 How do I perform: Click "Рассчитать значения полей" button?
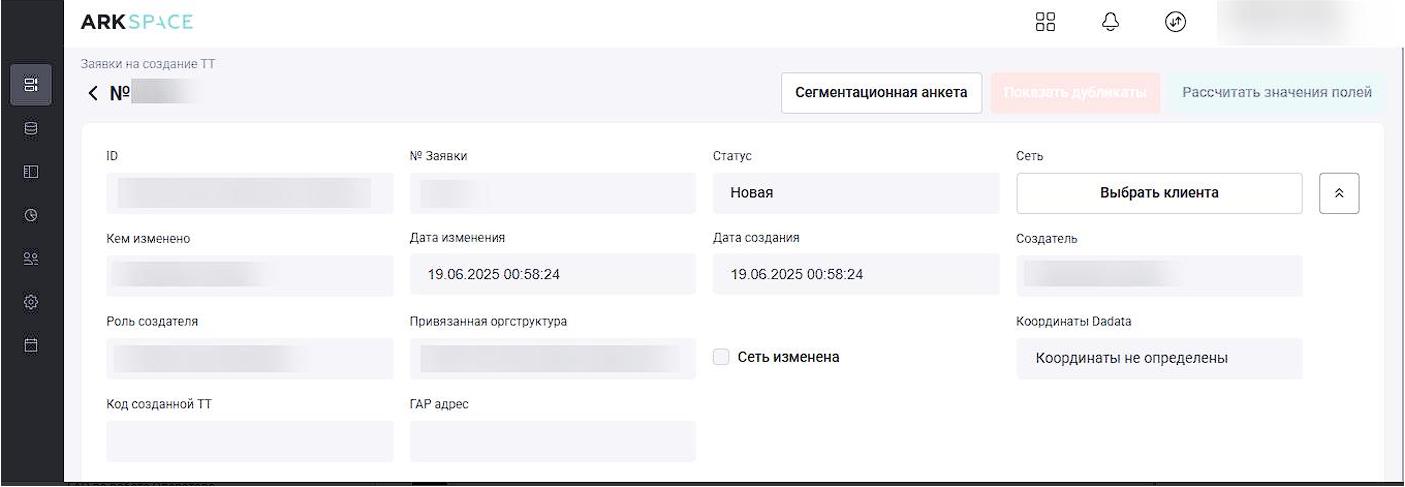(1277, 93)
